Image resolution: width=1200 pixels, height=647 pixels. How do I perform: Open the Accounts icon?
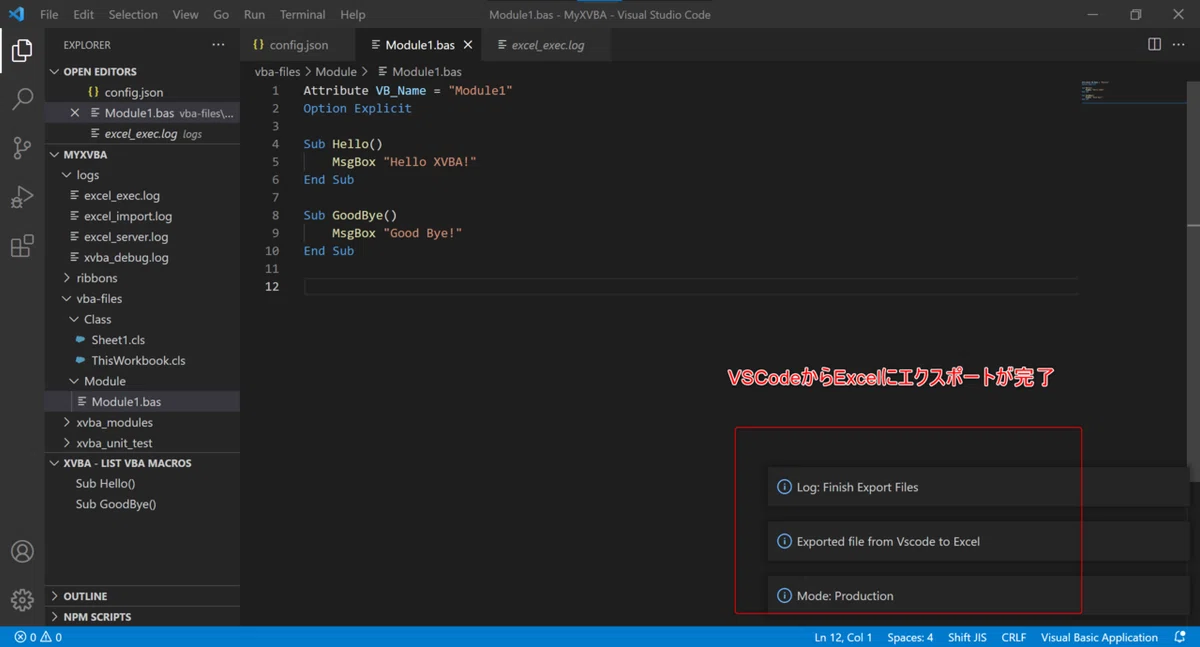pyautogui.click(x=22, y=551)
